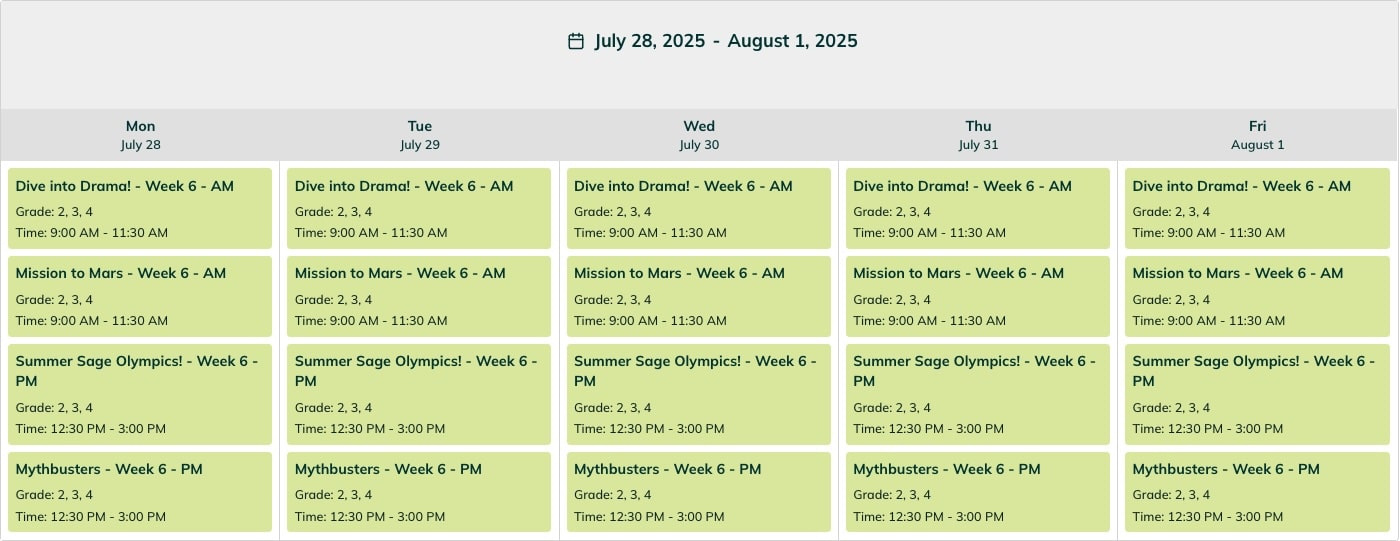Open Thursday's Dive into Drama! AM session
This screenshot has height=541, width=1400.
[977, 208]
